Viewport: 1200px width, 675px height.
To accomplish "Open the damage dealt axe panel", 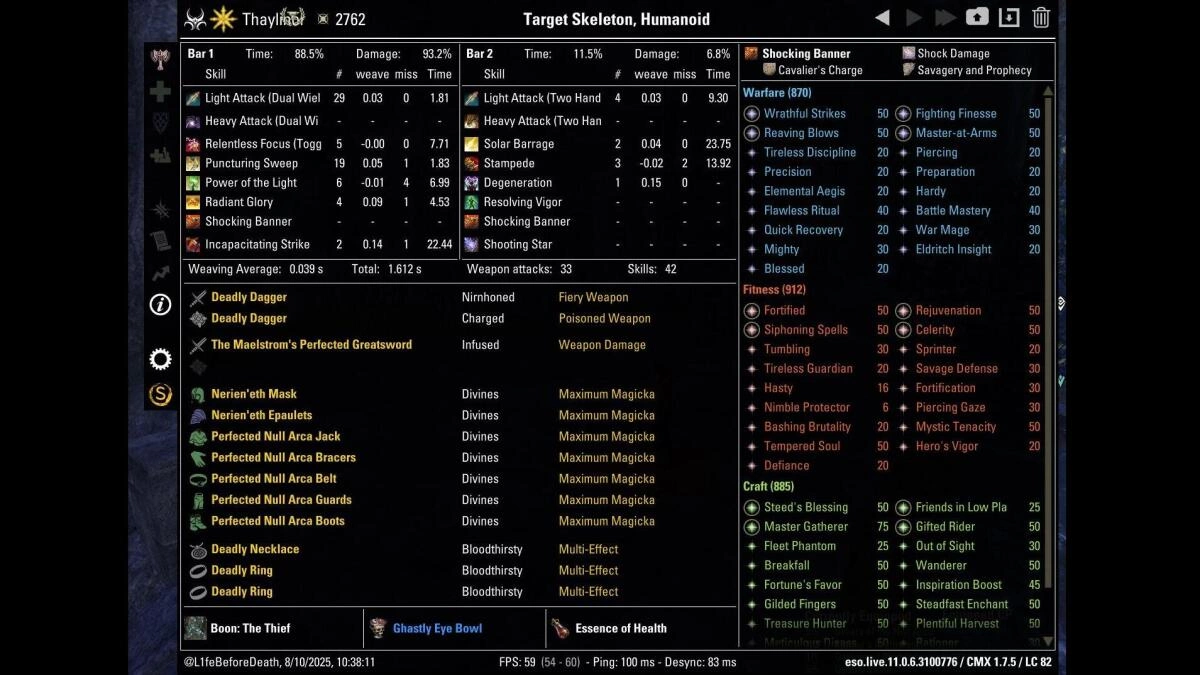I will tap(160, 59).
